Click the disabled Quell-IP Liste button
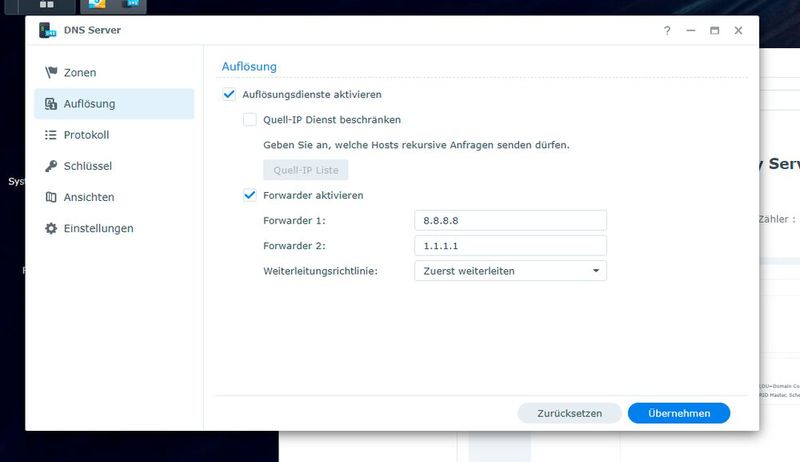 (x=306, y=170)
